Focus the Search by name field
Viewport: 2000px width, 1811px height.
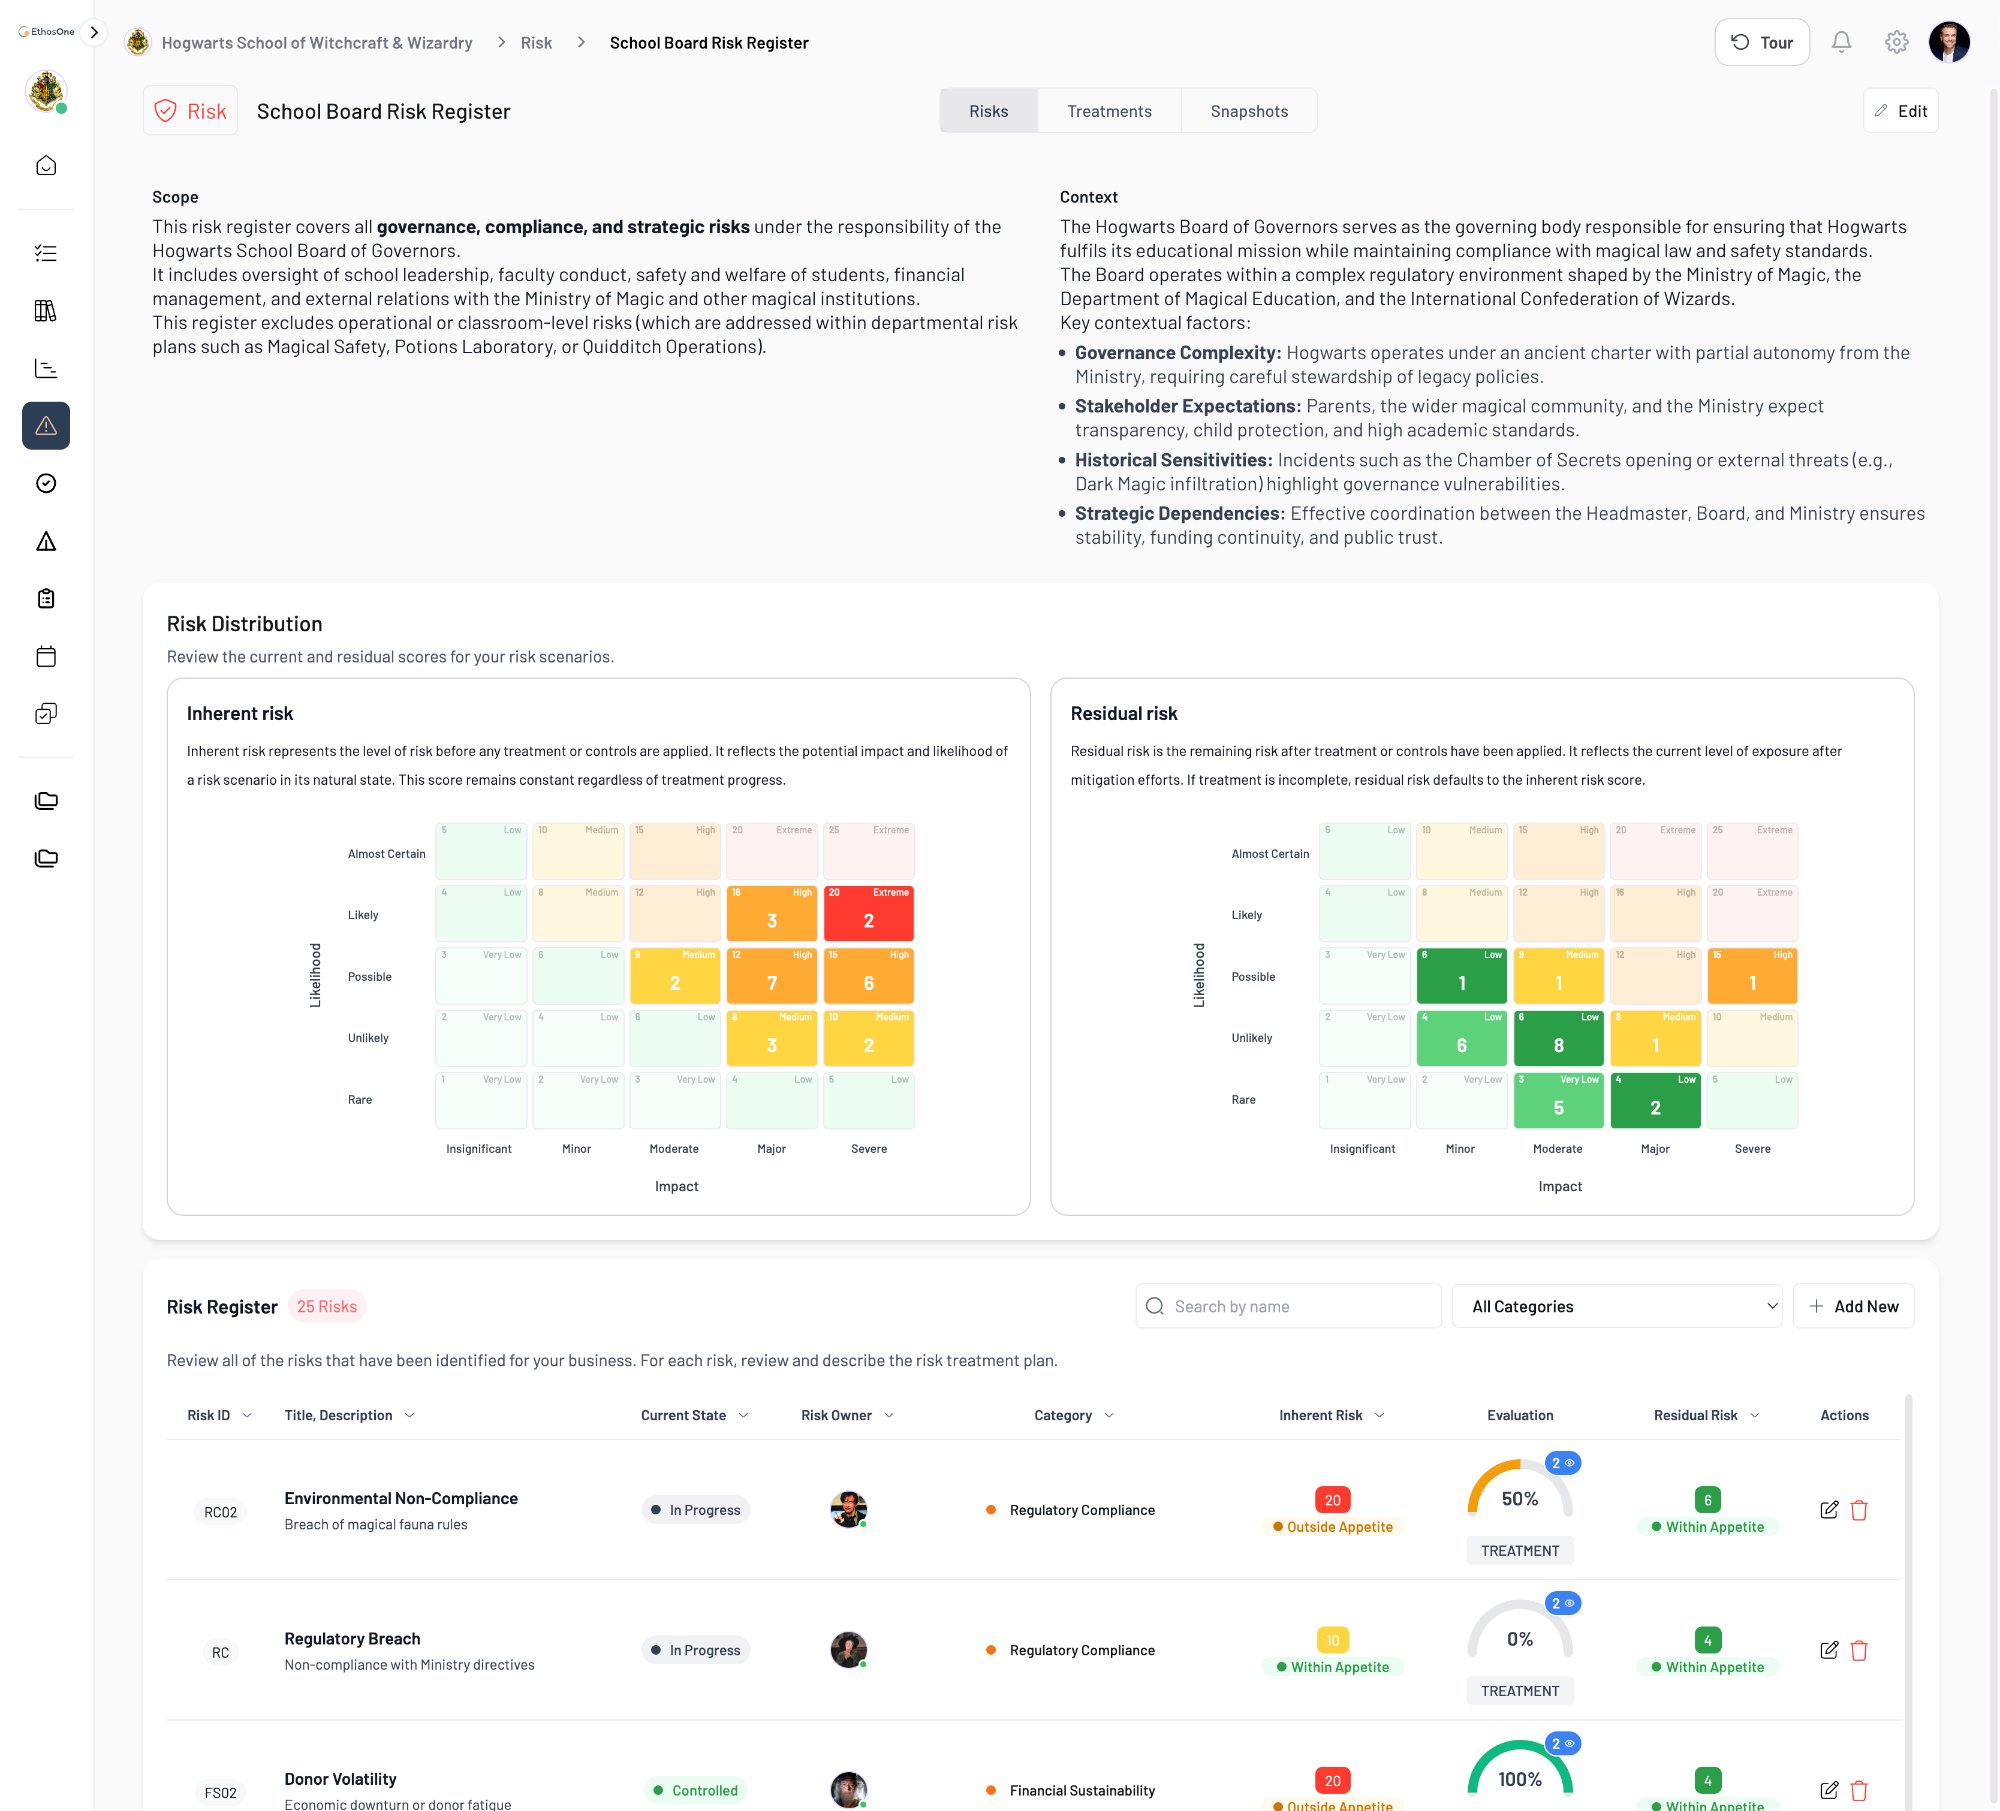tap(1288, 1306)
